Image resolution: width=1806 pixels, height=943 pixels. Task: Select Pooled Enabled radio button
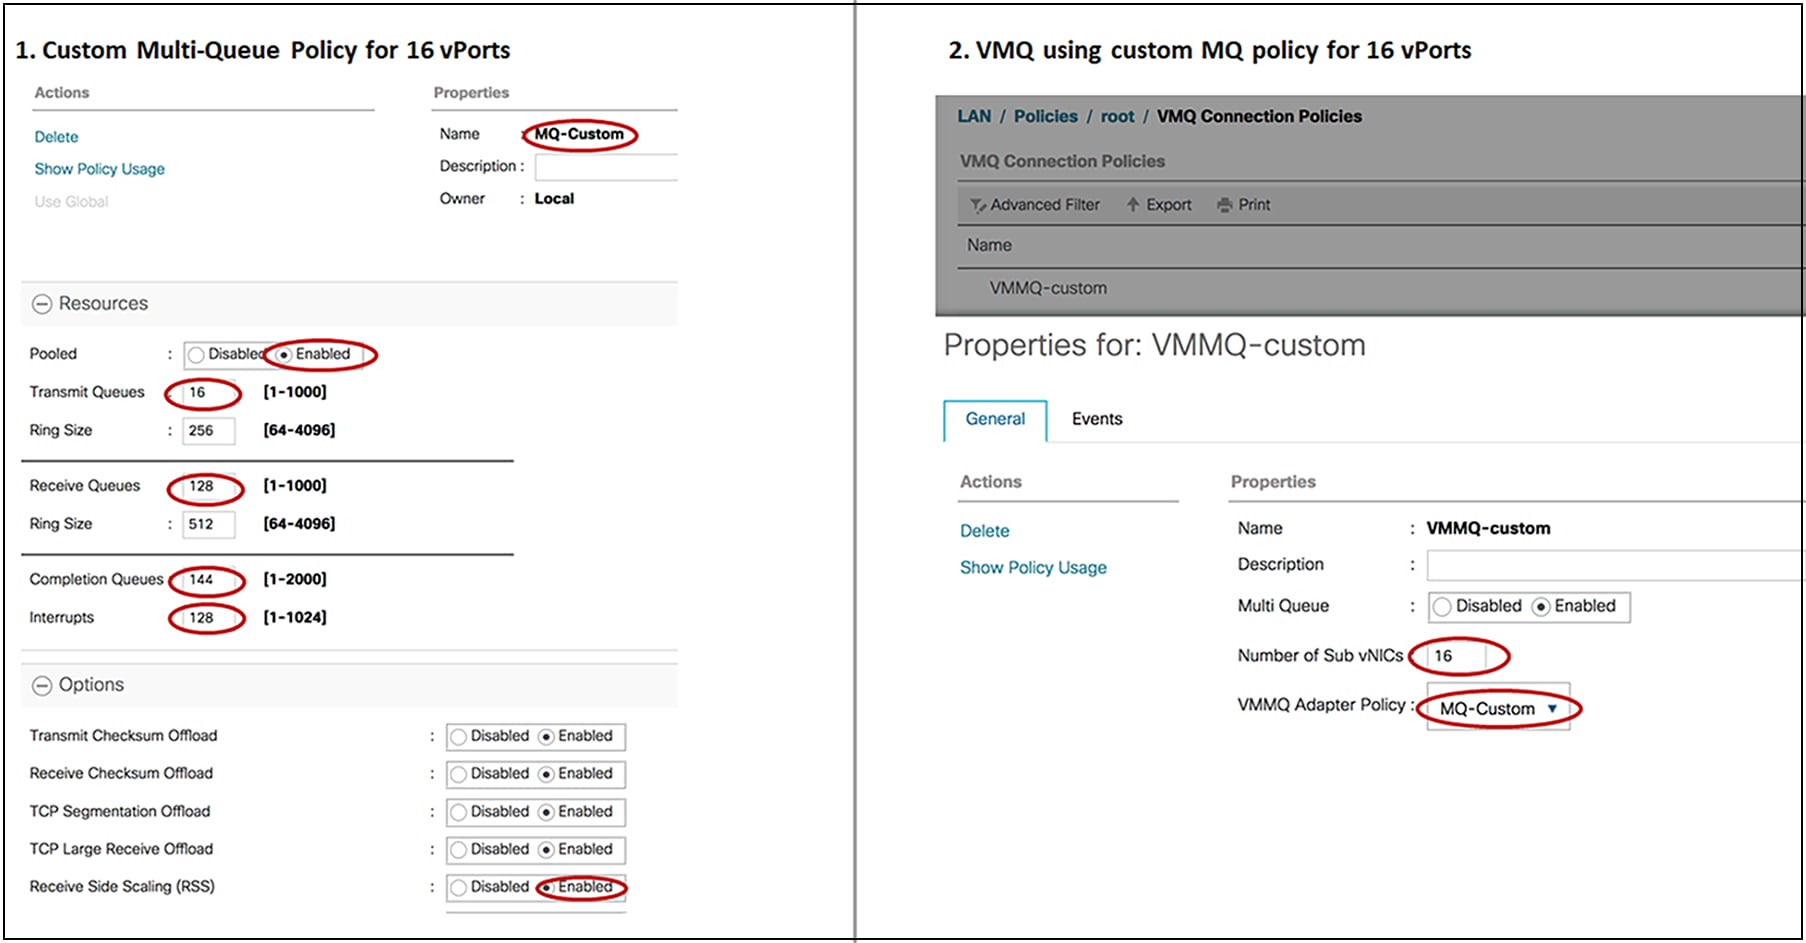(x=285, y=355)
